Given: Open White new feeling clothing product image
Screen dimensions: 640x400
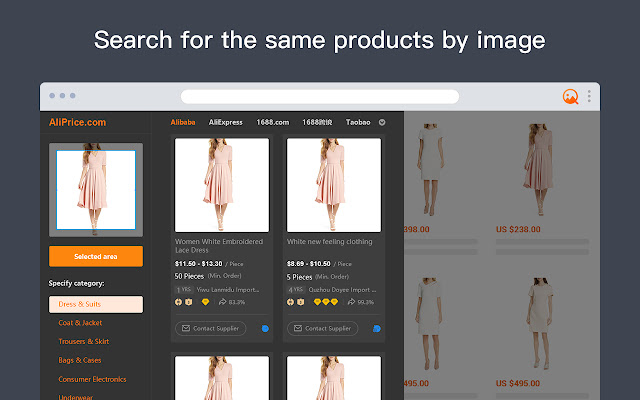Looking at the screenshot, I should pos(334,185).
